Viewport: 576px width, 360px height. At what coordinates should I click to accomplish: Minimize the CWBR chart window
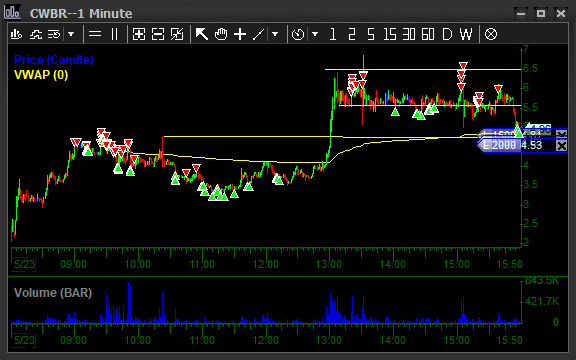(x=521, y=14)
